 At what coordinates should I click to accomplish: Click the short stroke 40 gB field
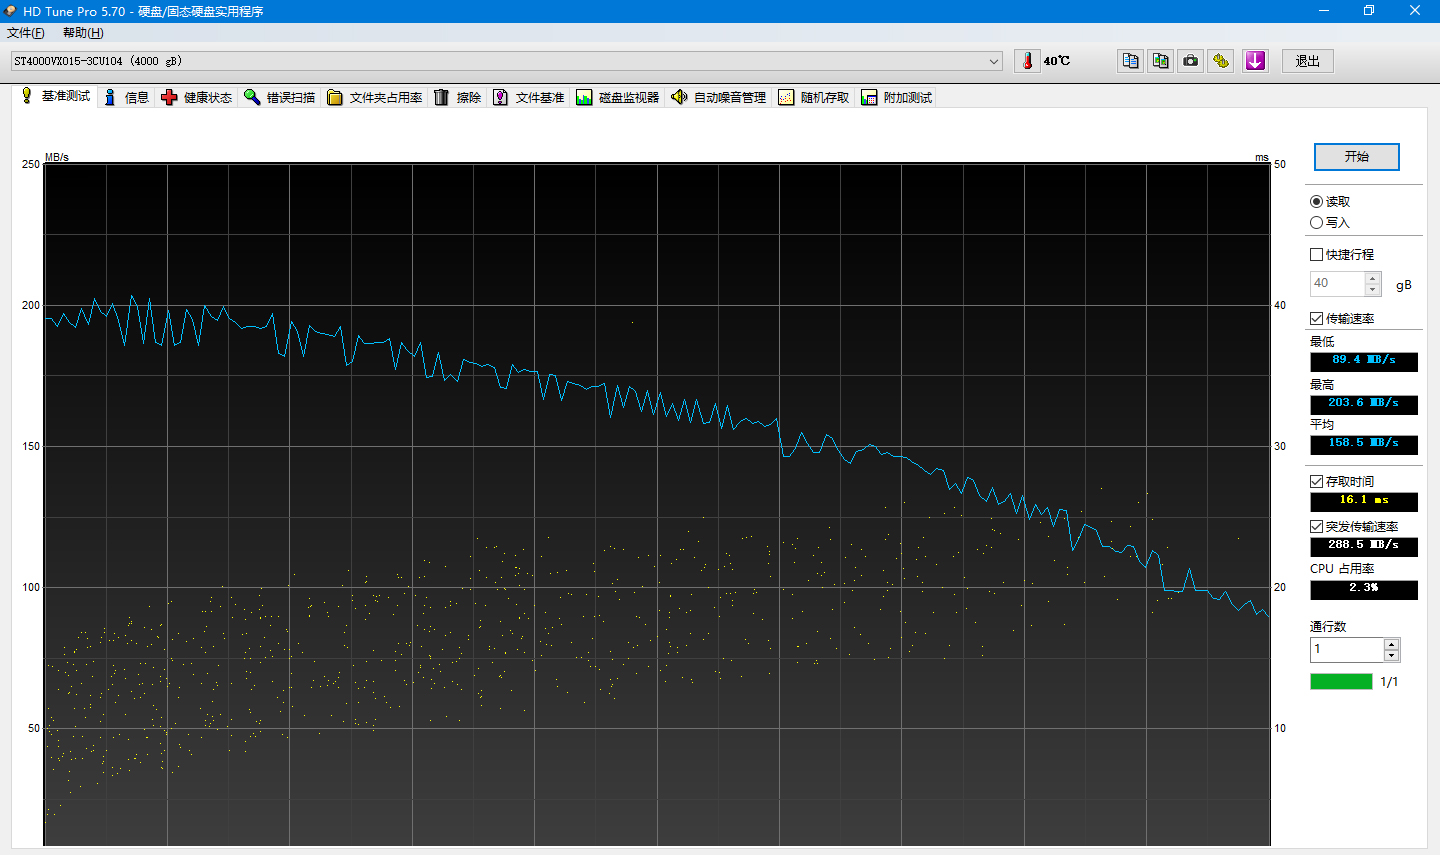[1338, 284]
